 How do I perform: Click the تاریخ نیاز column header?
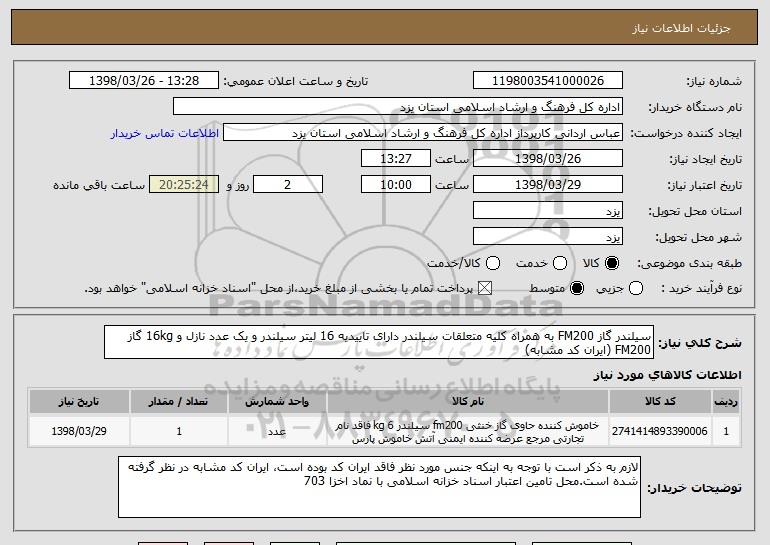pos(79,402)
